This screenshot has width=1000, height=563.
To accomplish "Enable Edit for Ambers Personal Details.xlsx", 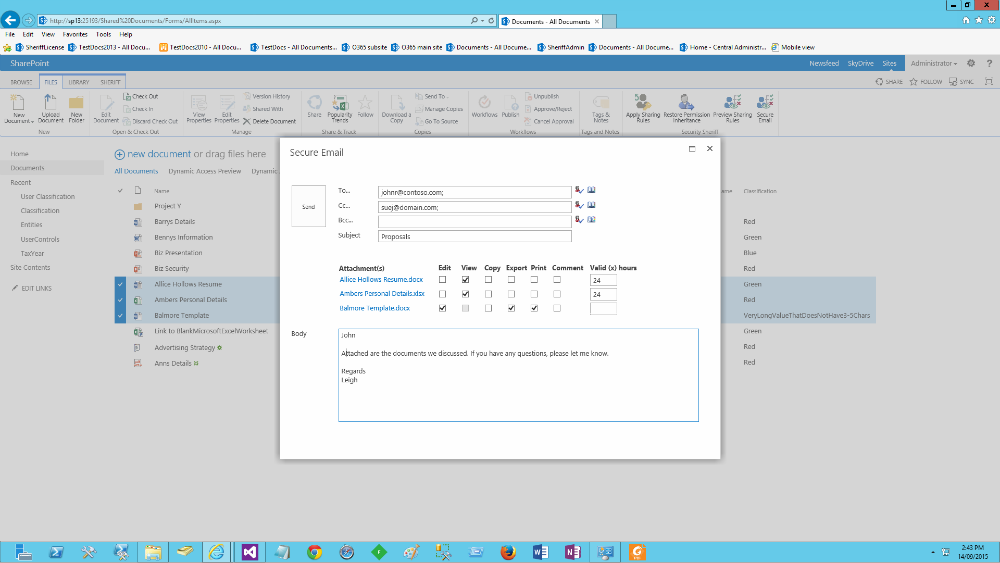I will (x=443, y=294).
